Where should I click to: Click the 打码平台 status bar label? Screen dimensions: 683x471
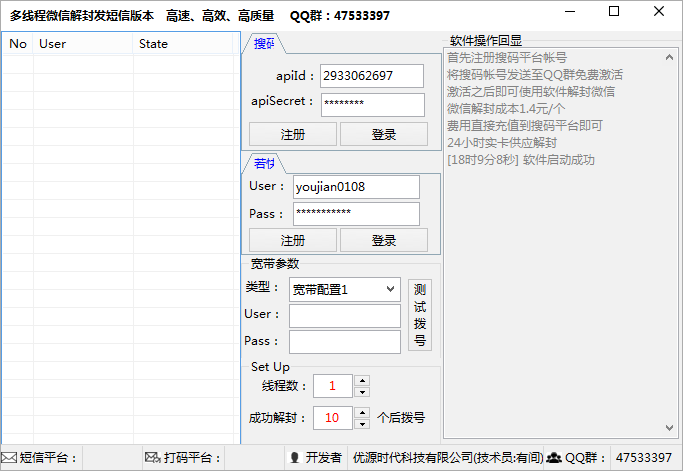(192, 457)
